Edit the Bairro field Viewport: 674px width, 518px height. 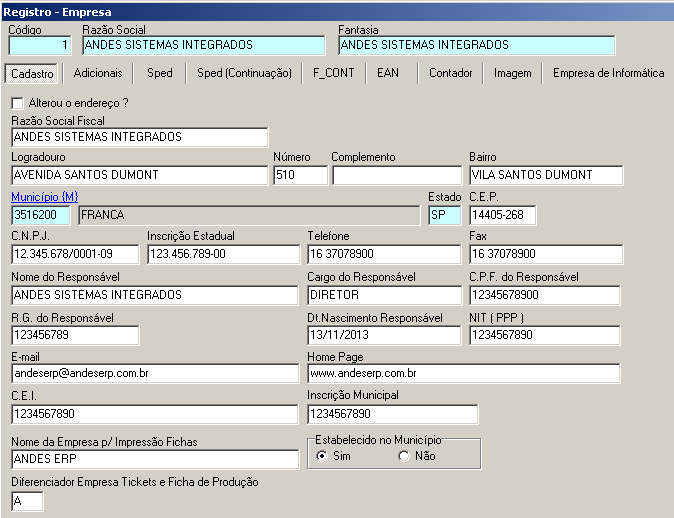coord(546,175)
